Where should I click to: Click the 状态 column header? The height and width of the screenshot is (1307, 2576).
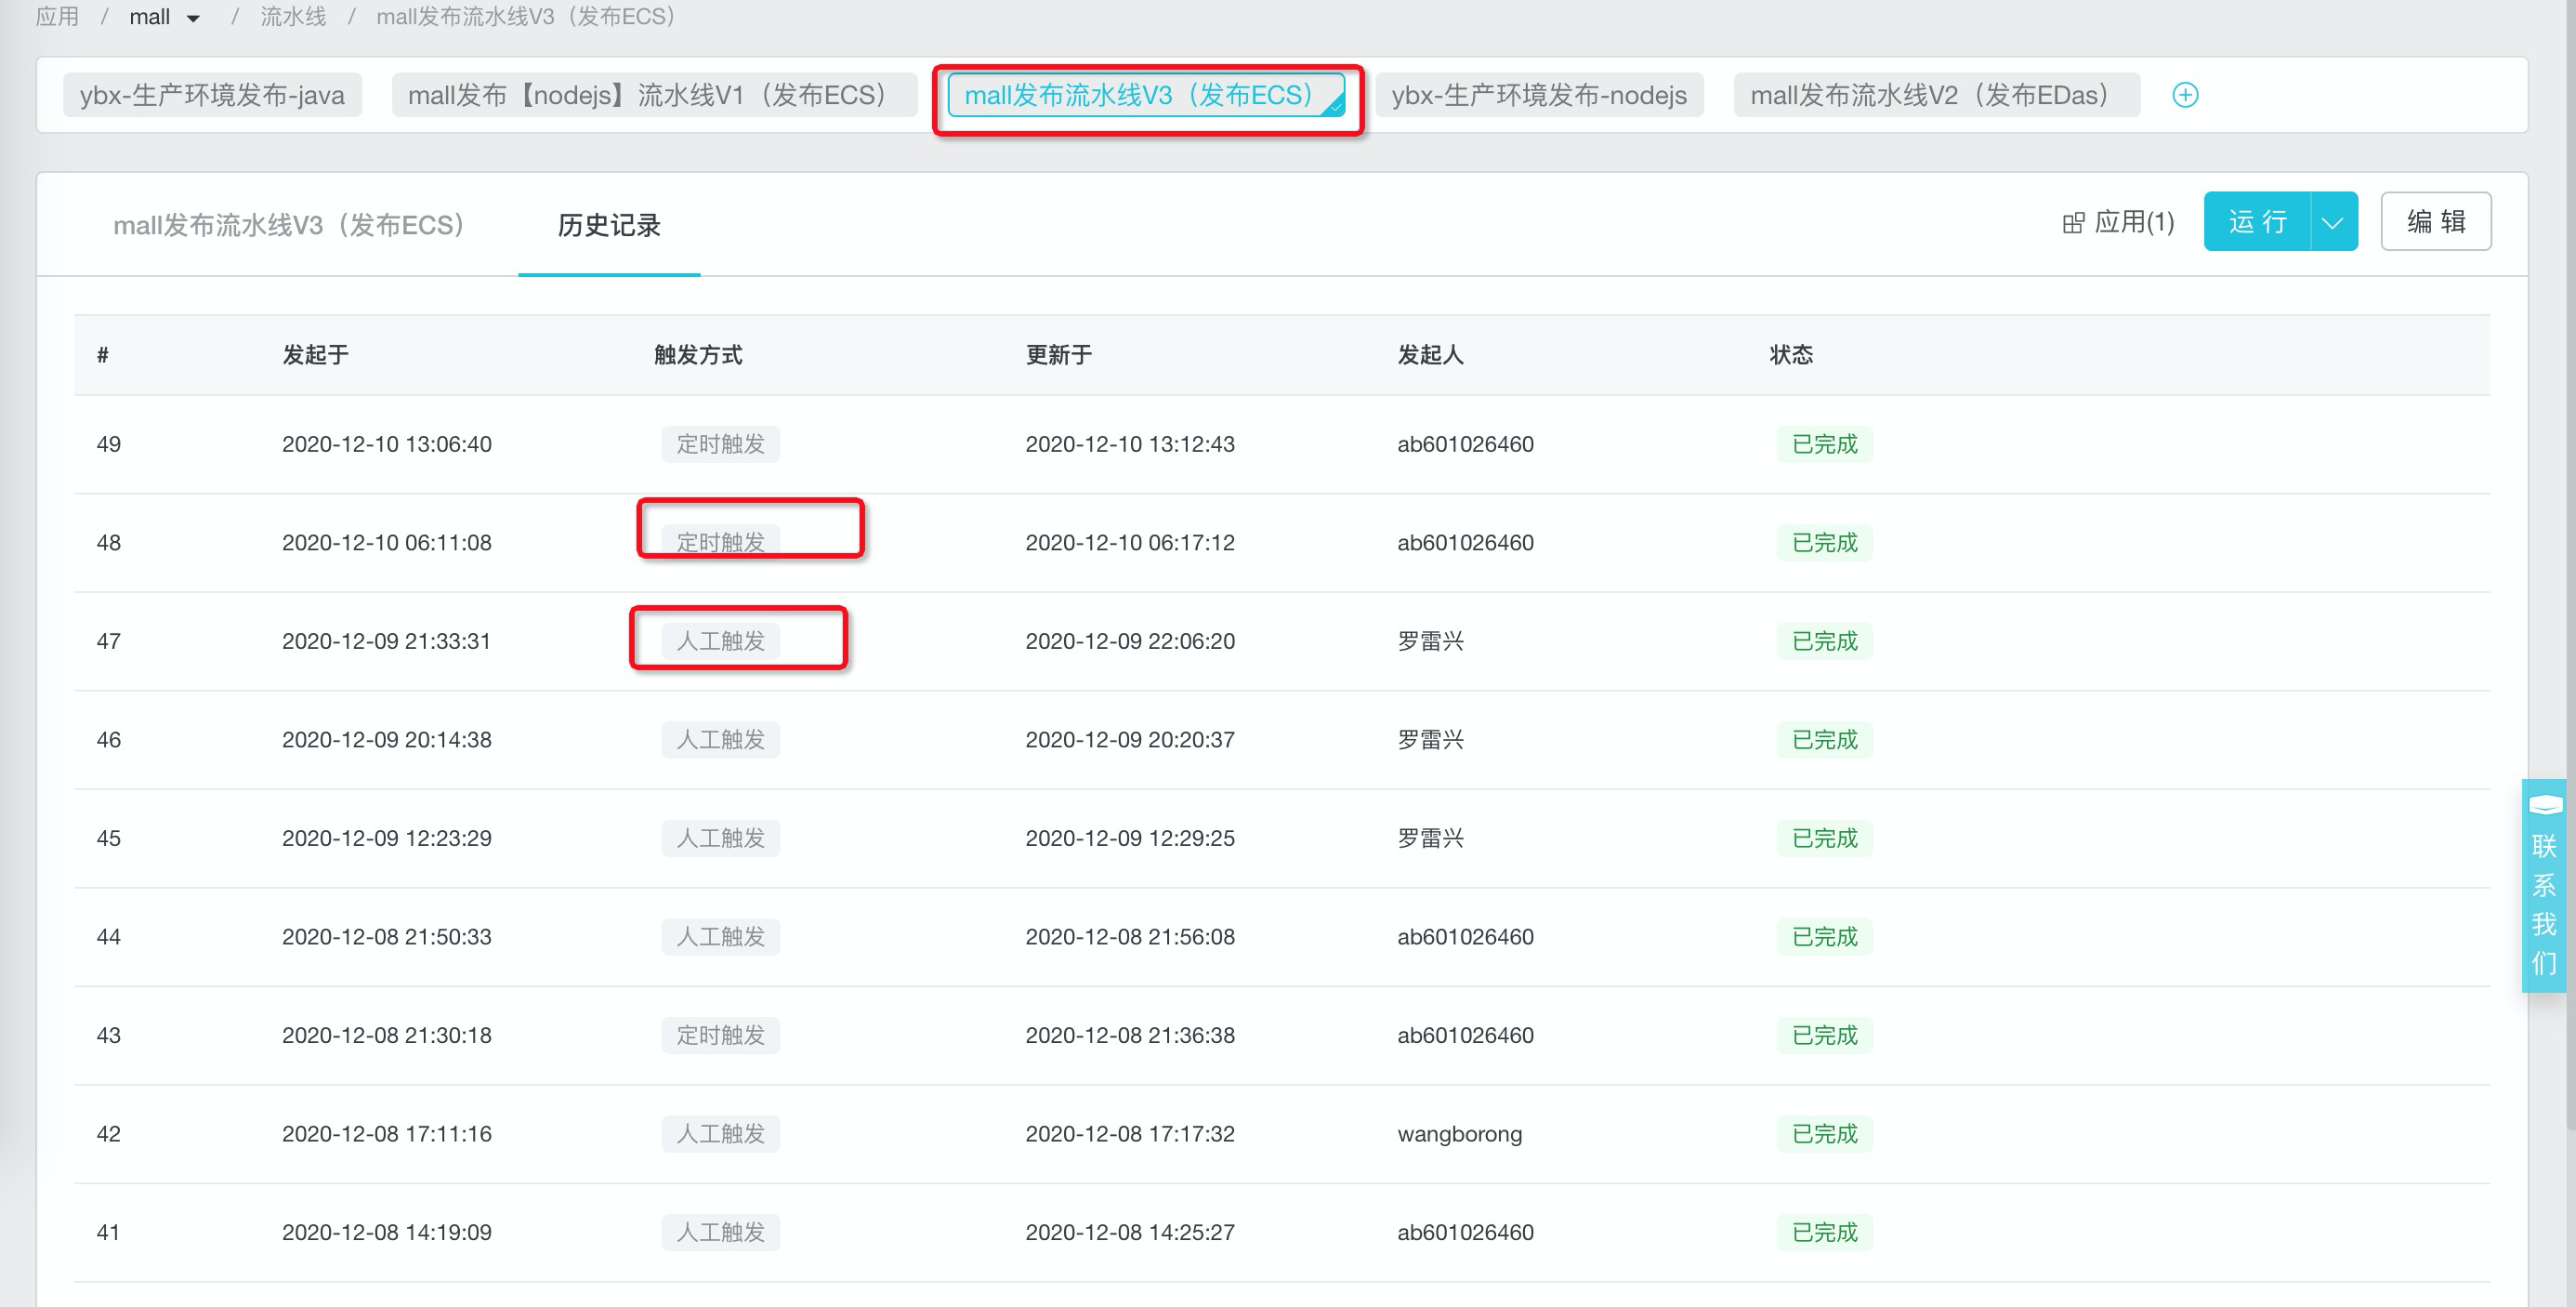(1791, 355)
